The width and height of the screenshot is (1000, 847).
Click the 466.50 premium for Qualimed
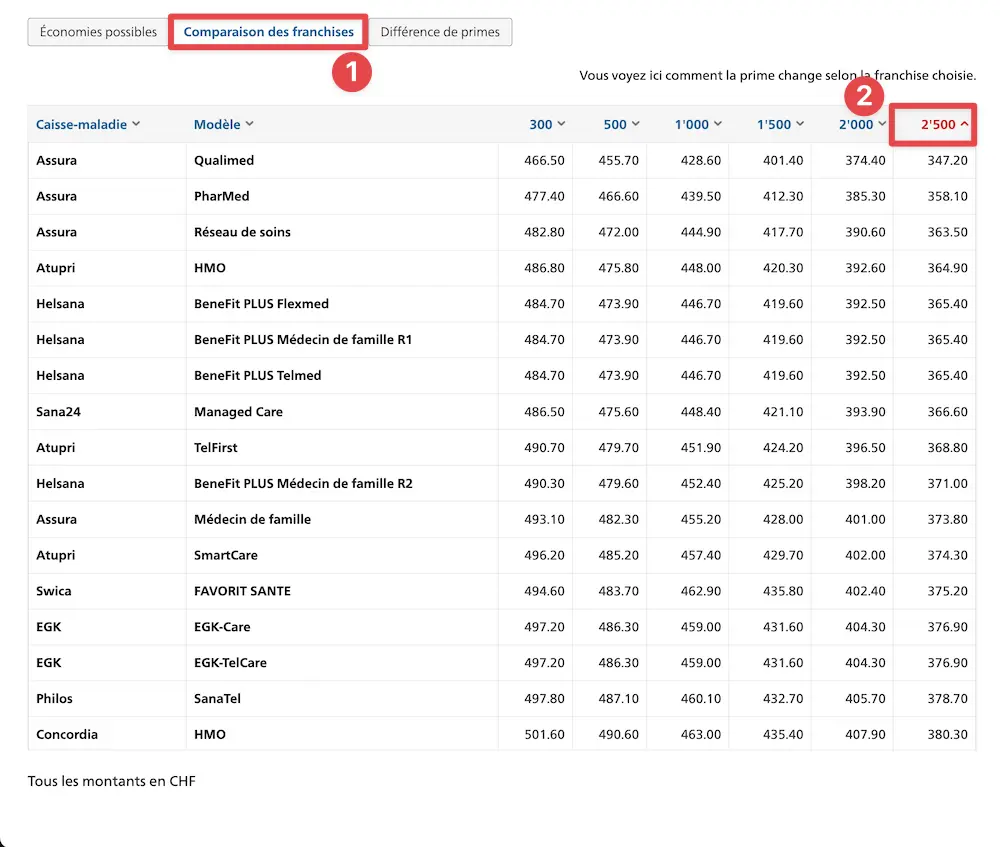[544, 161]
